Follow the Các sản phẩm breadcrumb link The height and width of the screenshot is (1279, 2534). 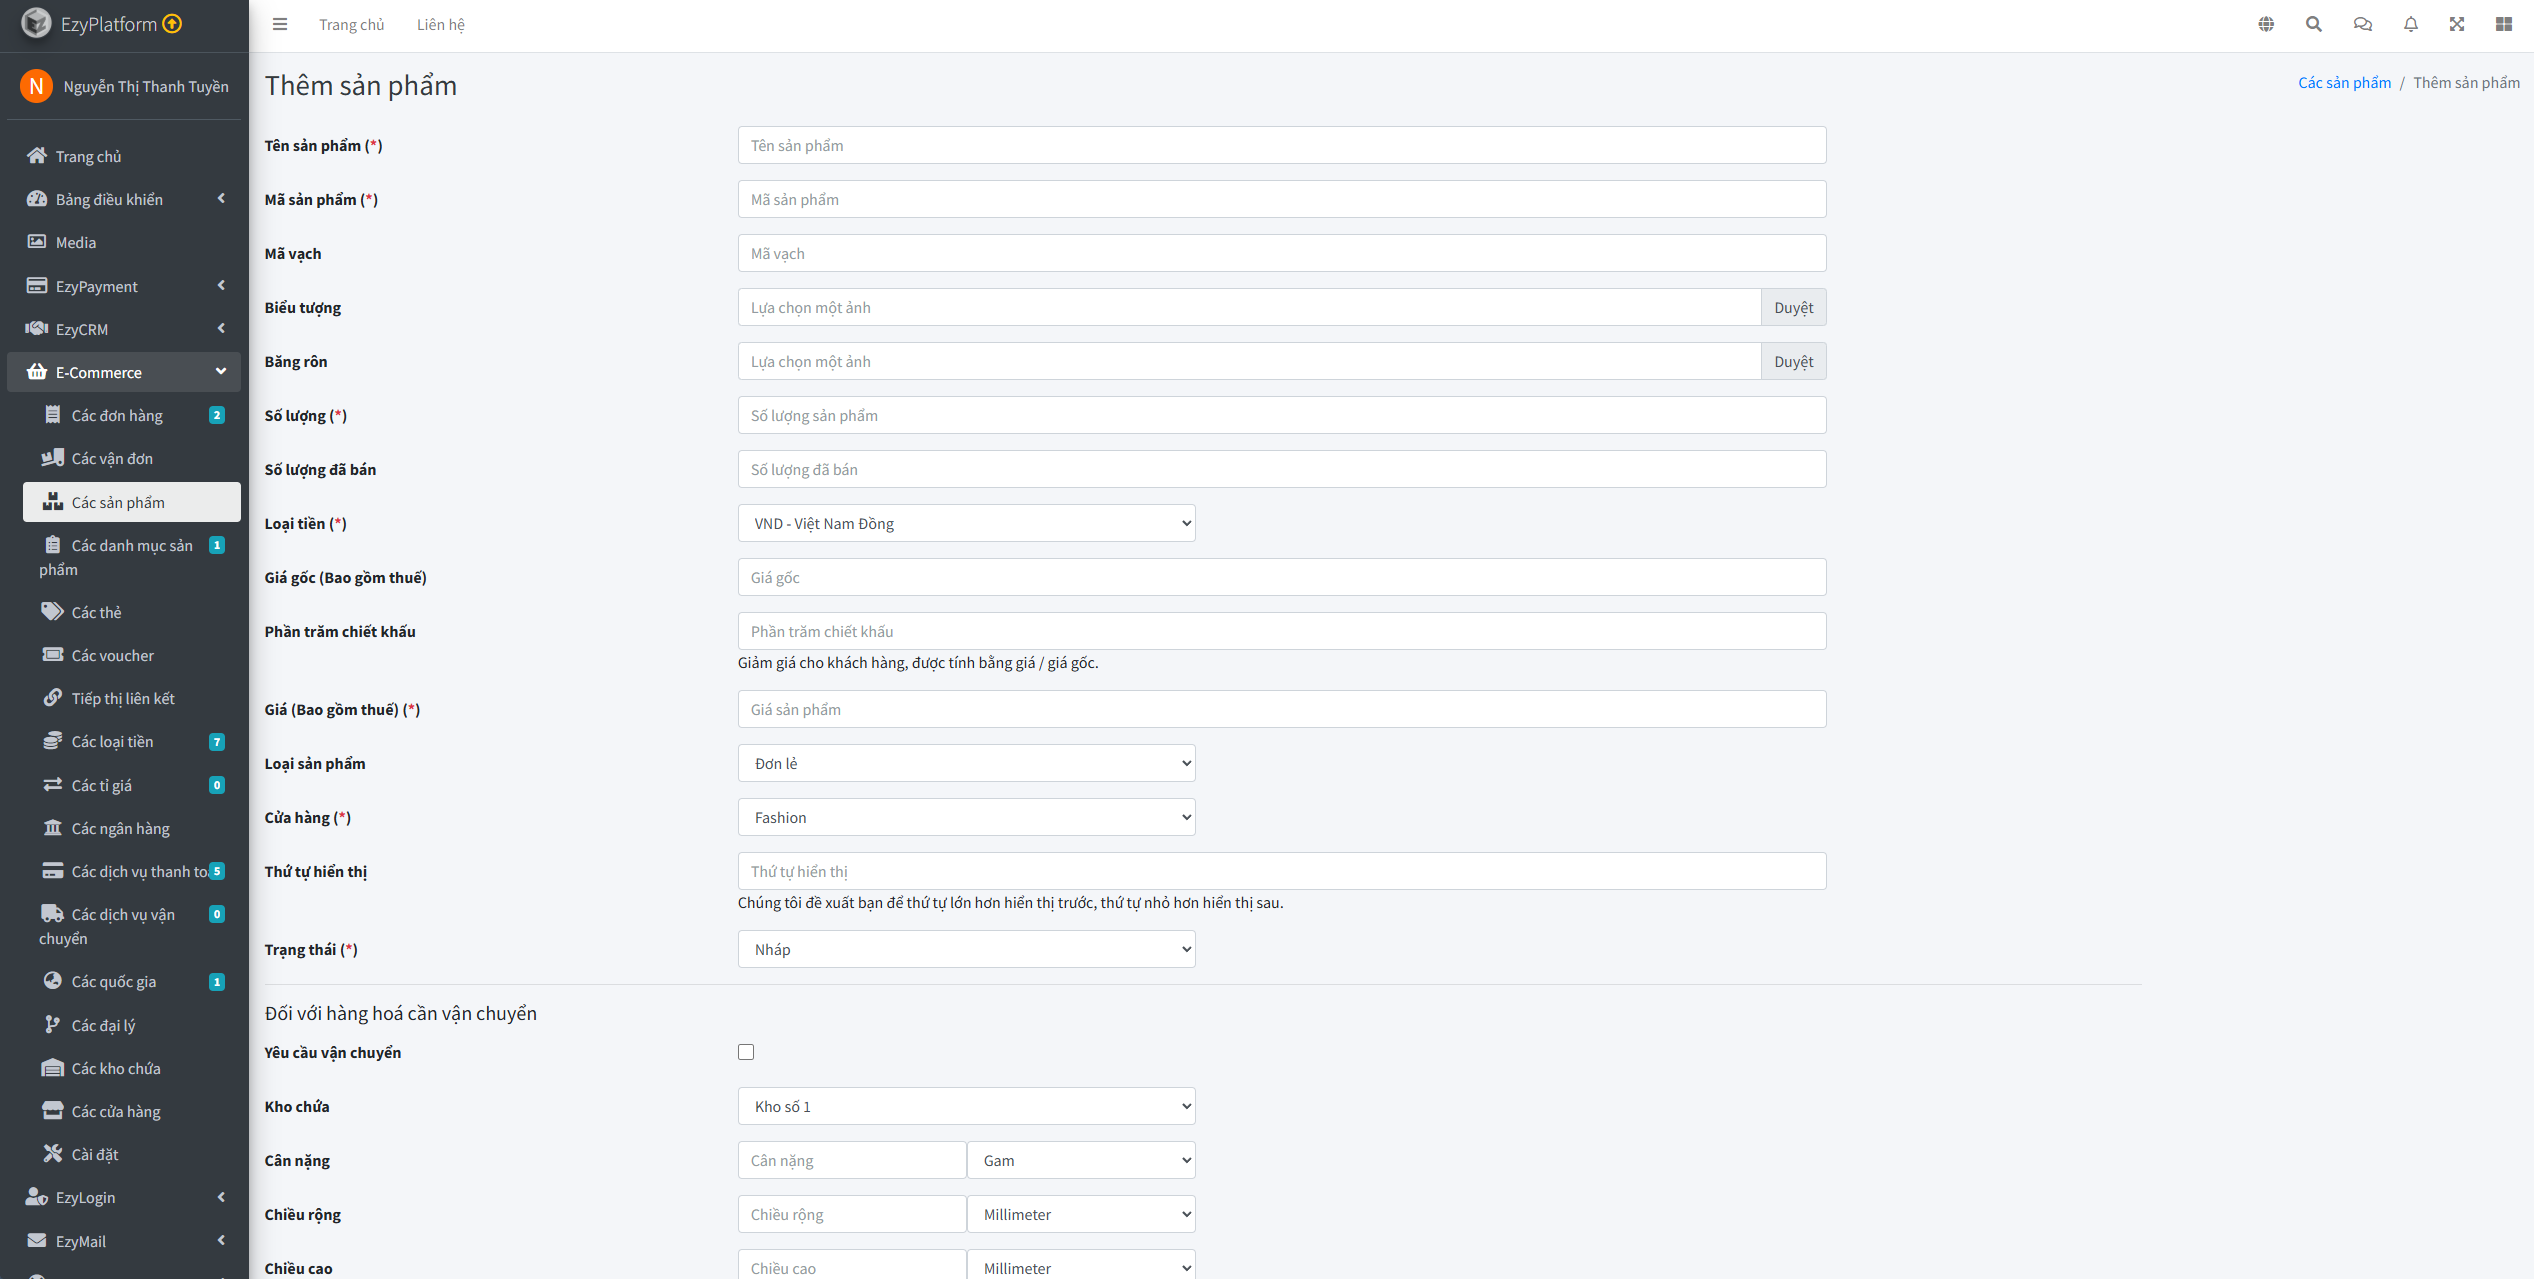click(2344, 83)
